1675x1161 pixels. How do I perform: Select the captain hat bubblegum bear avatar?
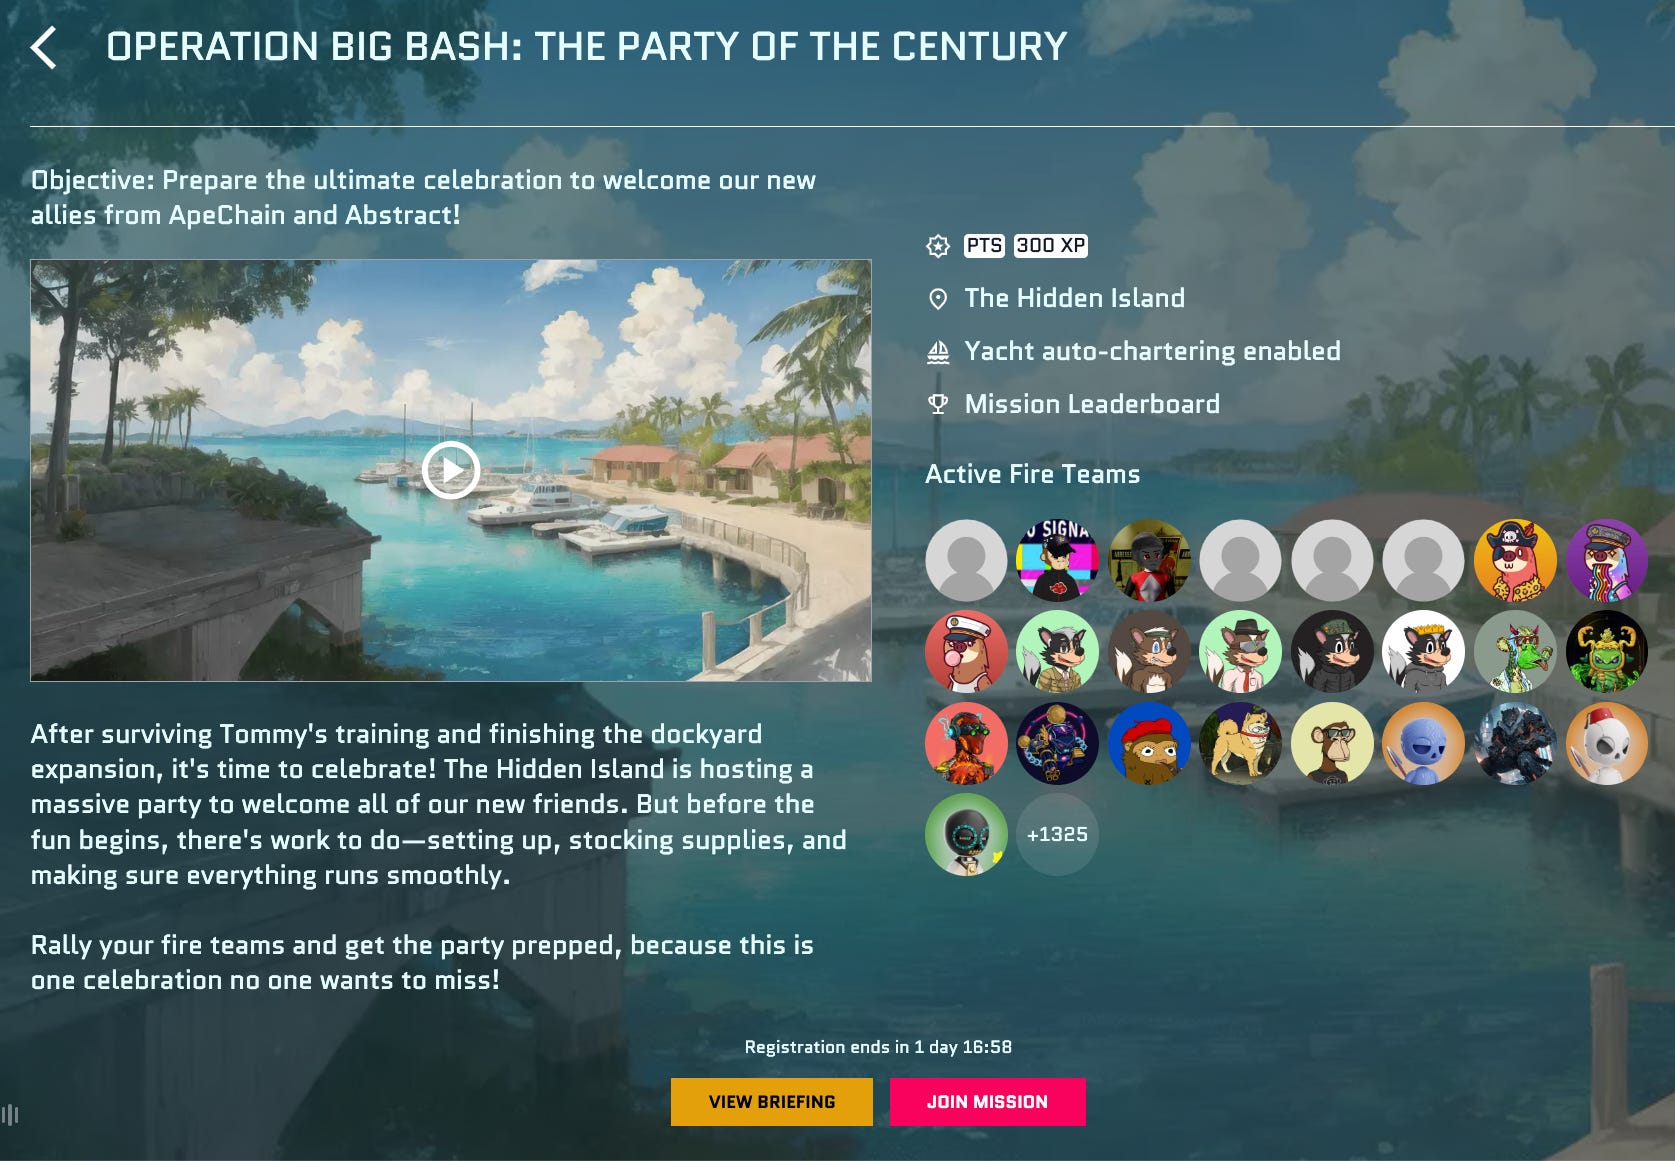966,652
